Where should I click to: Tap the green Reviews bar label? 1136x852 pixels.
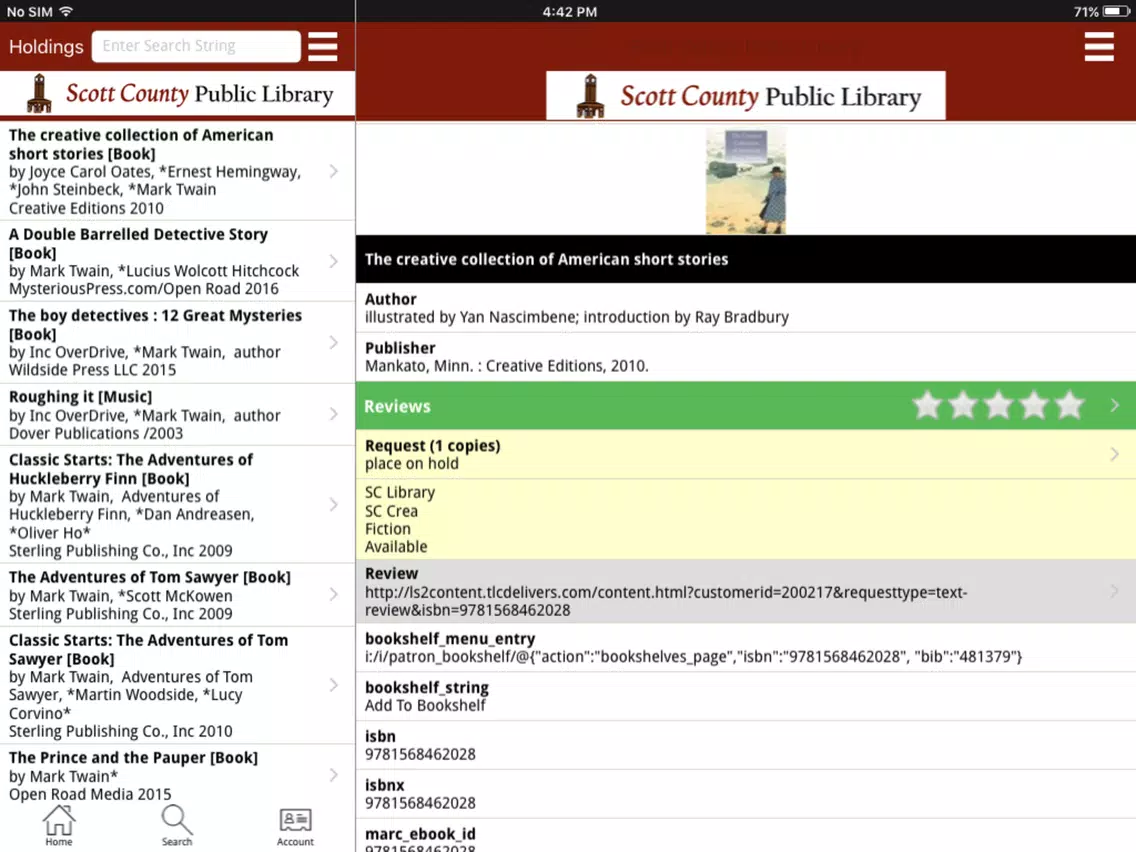coord(397,406)
